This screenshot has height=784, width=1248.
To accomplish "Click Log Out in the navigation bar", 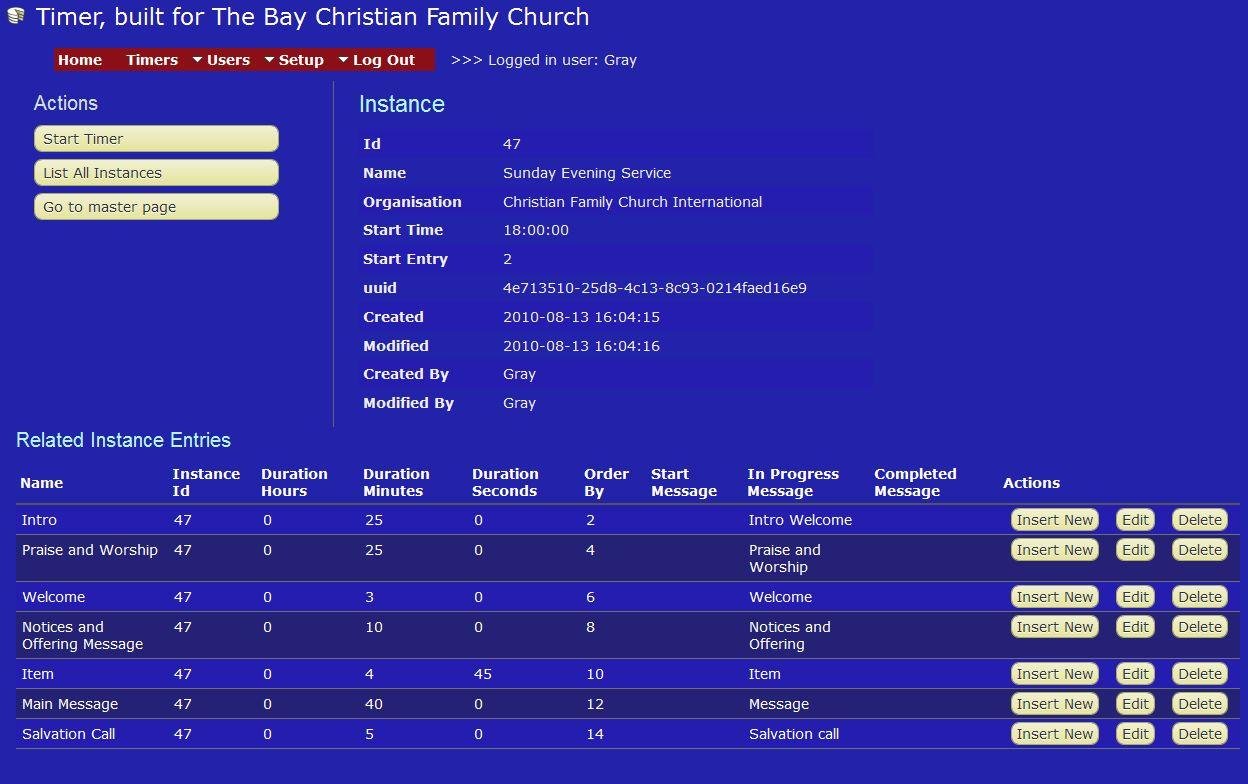I will click(383, 60).
